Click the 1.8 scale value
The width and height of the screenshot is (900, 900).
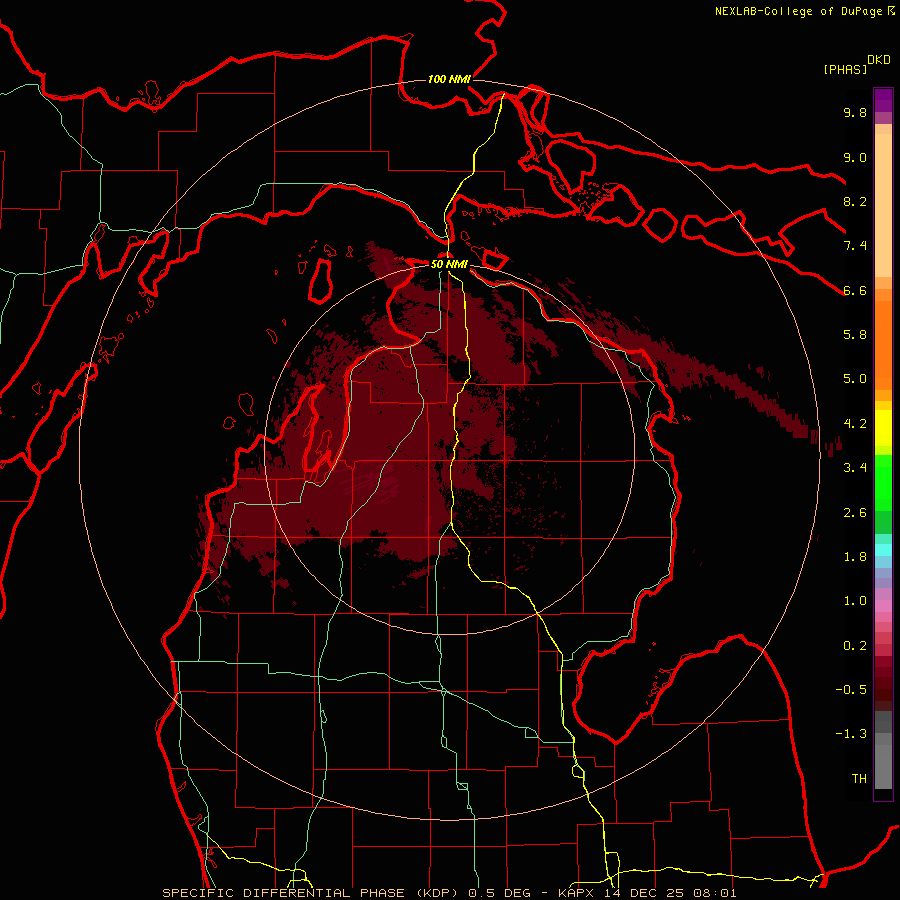[x=855, y=557]
